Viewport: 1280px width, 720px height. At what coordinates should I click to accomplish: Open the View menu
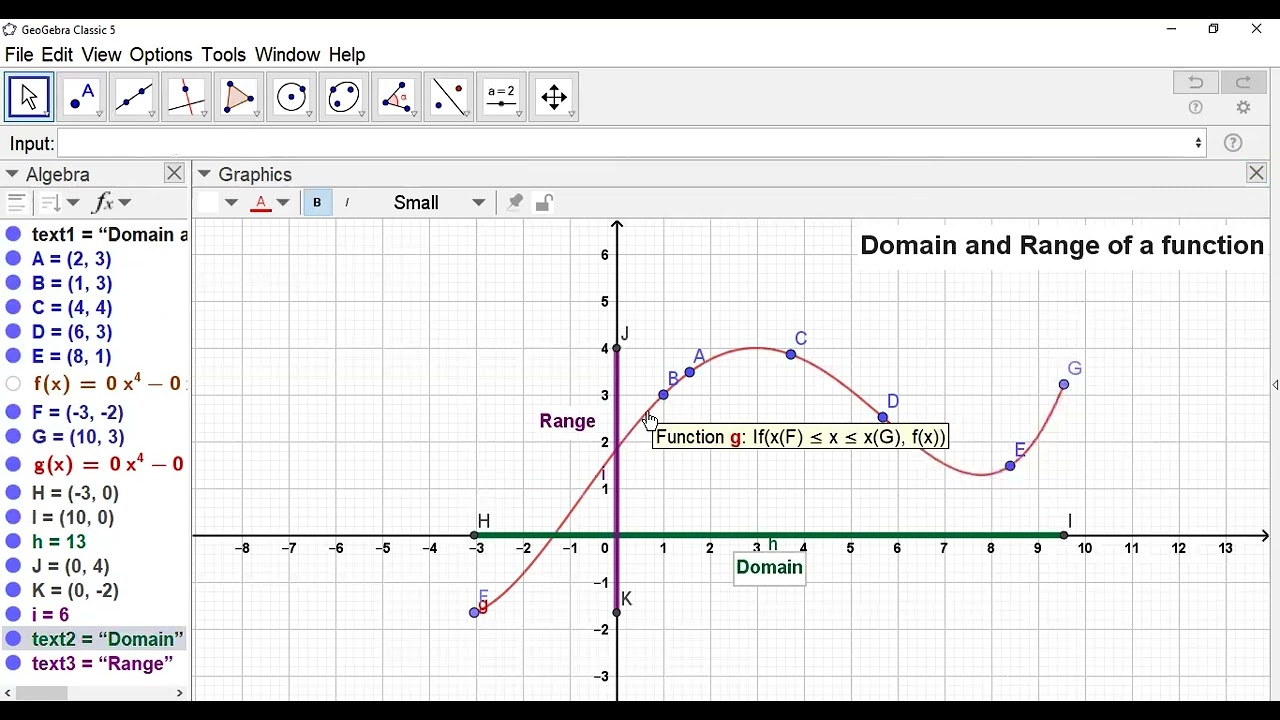[x=101, y=55]
